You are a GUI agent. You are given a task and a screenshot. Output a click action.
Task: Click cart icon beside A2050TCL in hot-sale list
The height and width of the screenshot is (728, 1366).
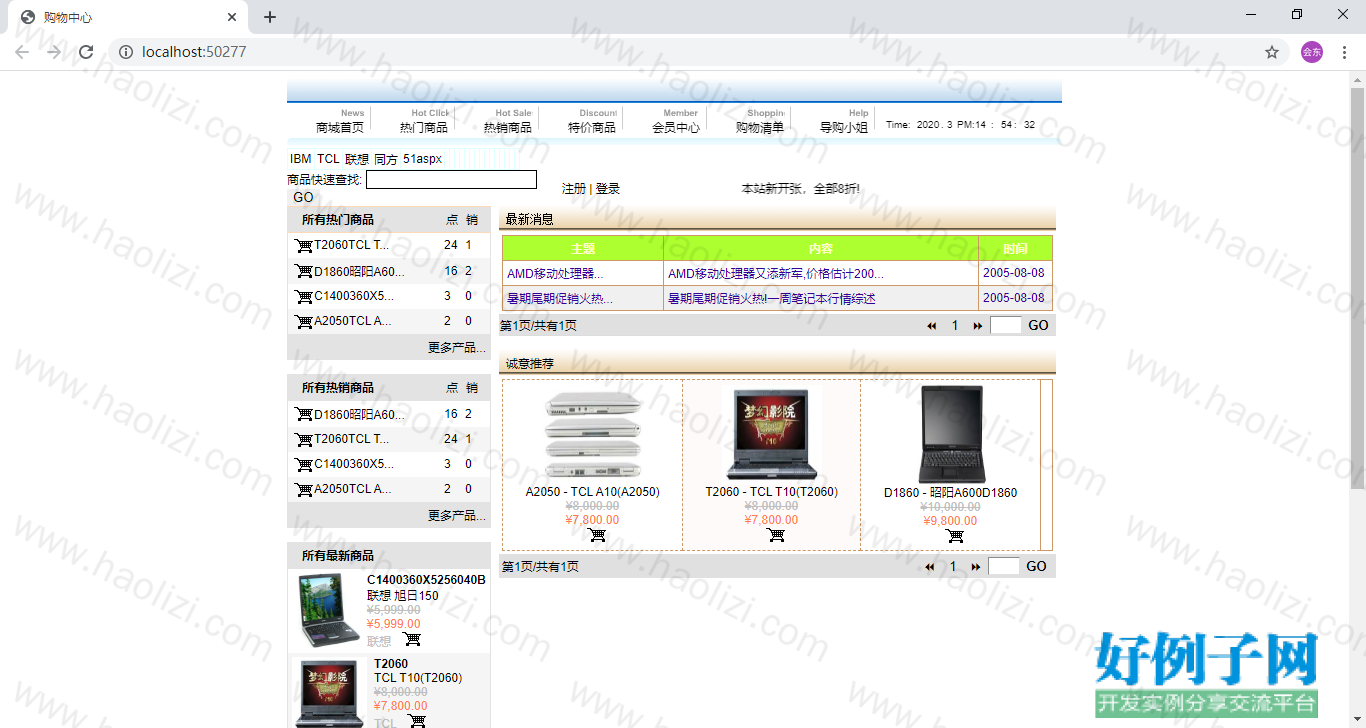pyautogui.click(x=304, y=489)
